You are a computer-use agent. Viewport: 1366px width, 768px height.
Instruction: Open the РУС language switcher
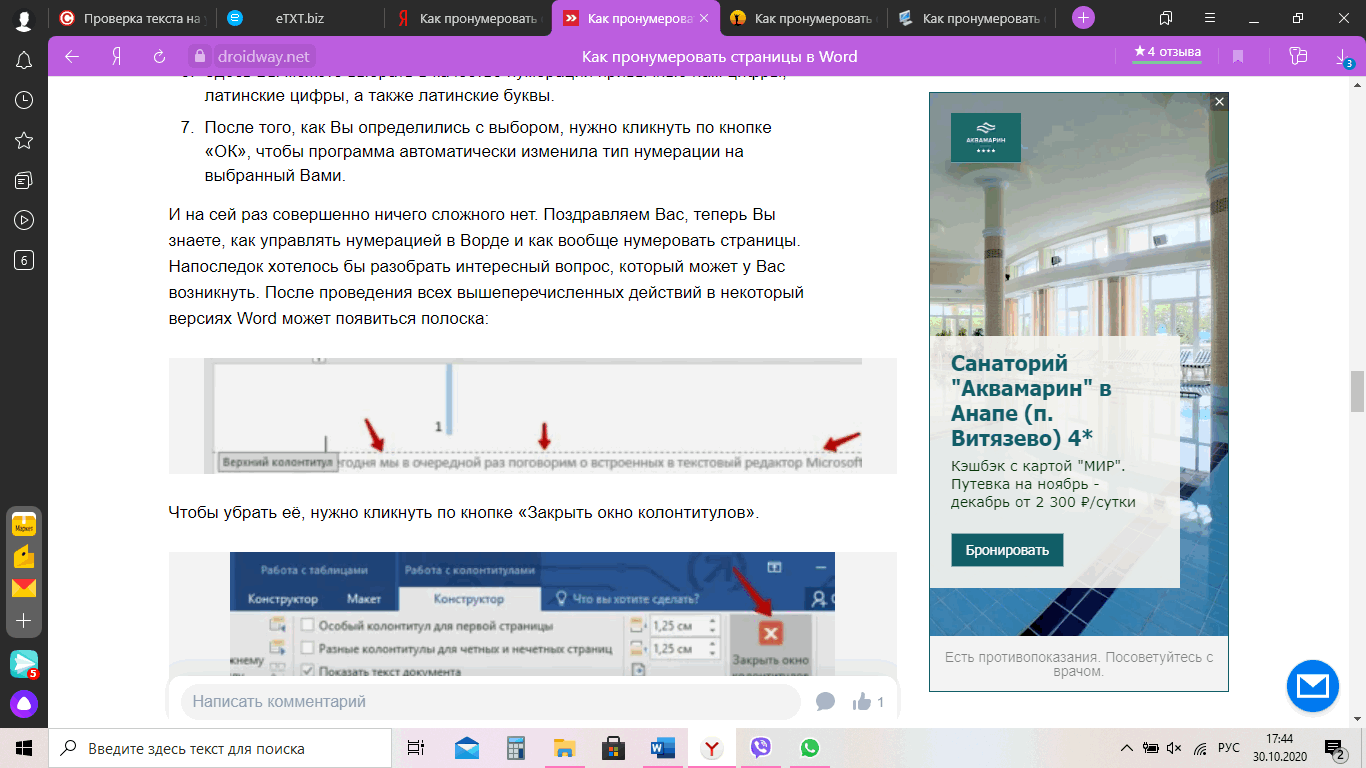(1229, 748)
